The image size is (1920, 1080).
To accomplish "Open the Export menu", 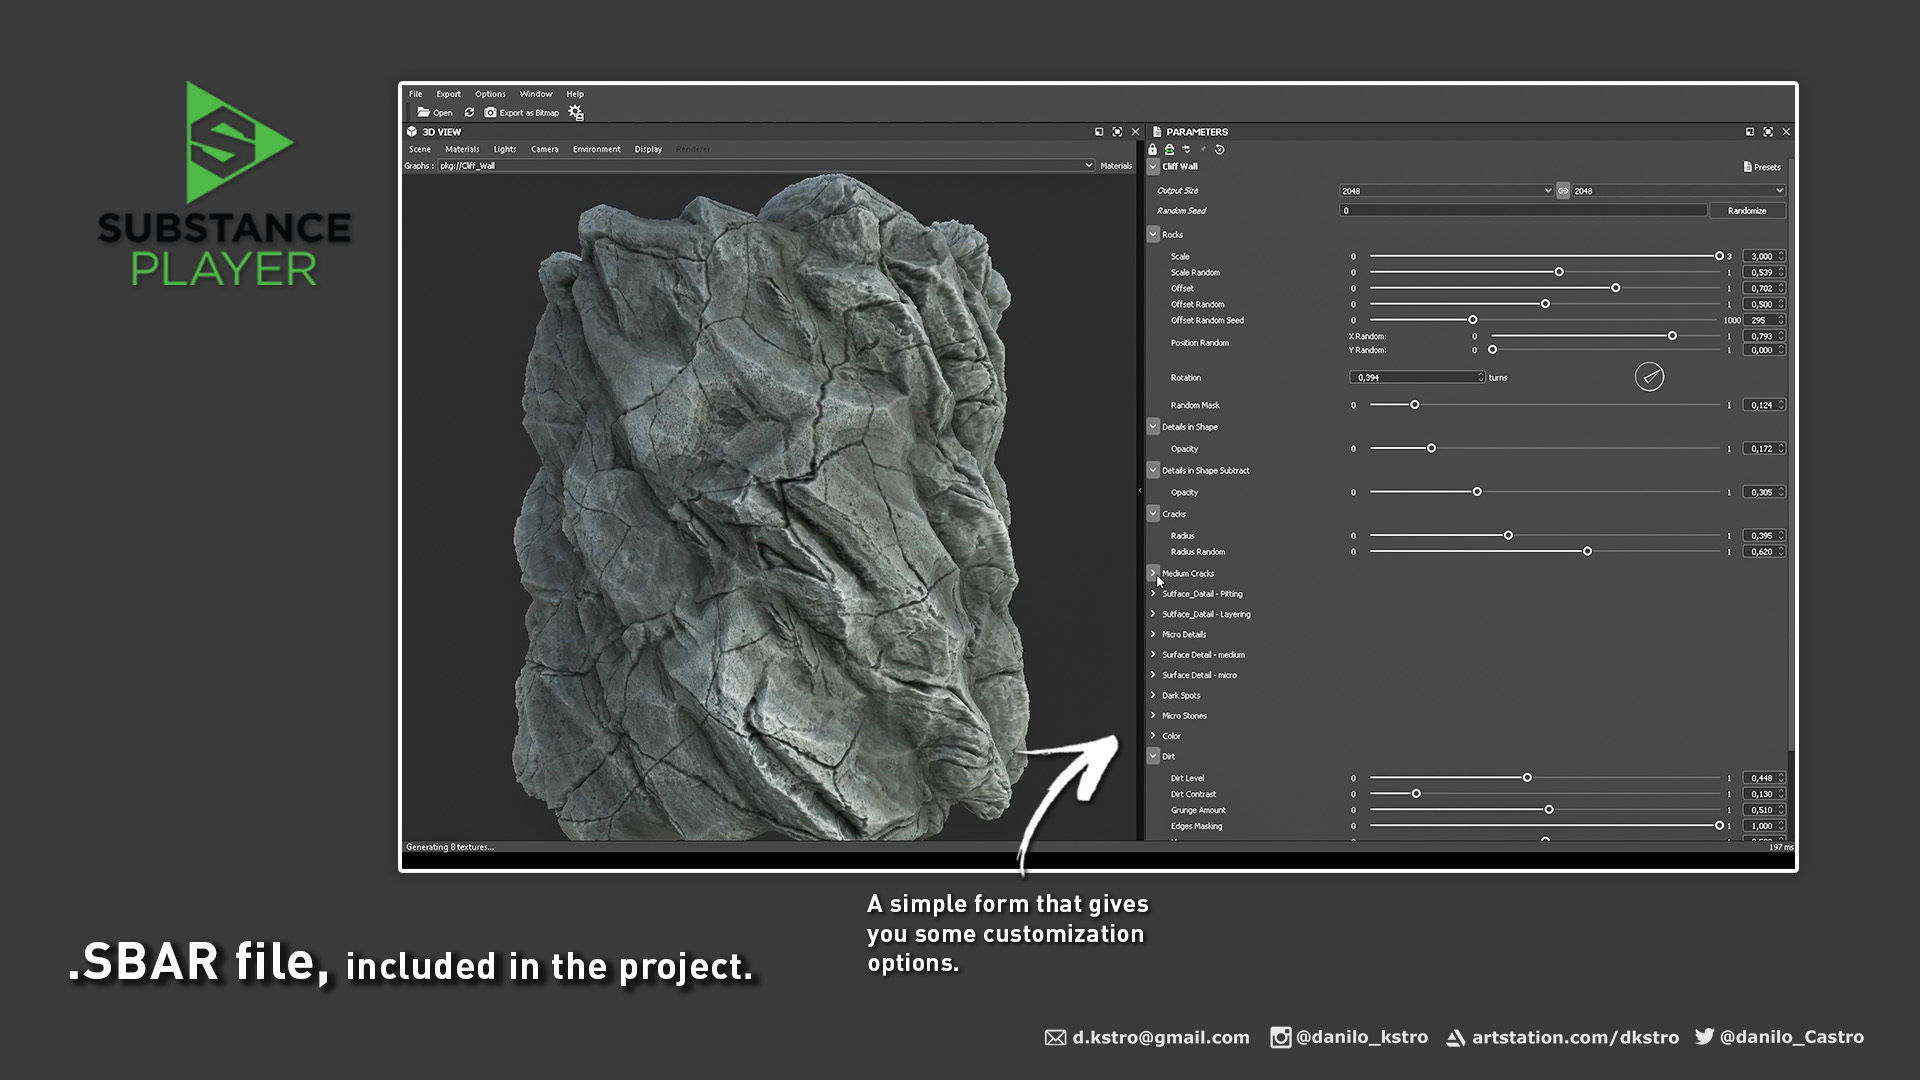I will [448, 94].
